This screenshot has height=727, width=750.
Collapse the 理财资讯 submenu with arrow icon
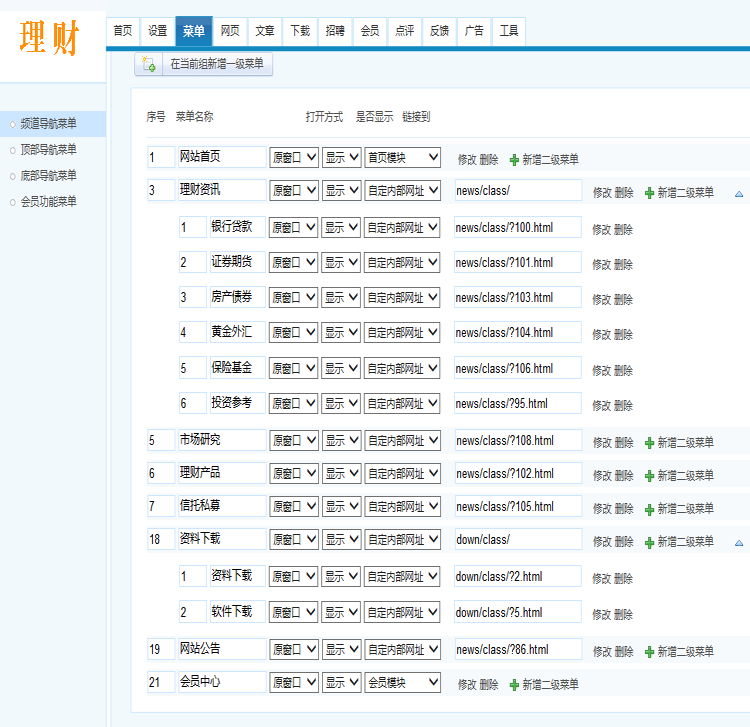(x=739, y=193)
